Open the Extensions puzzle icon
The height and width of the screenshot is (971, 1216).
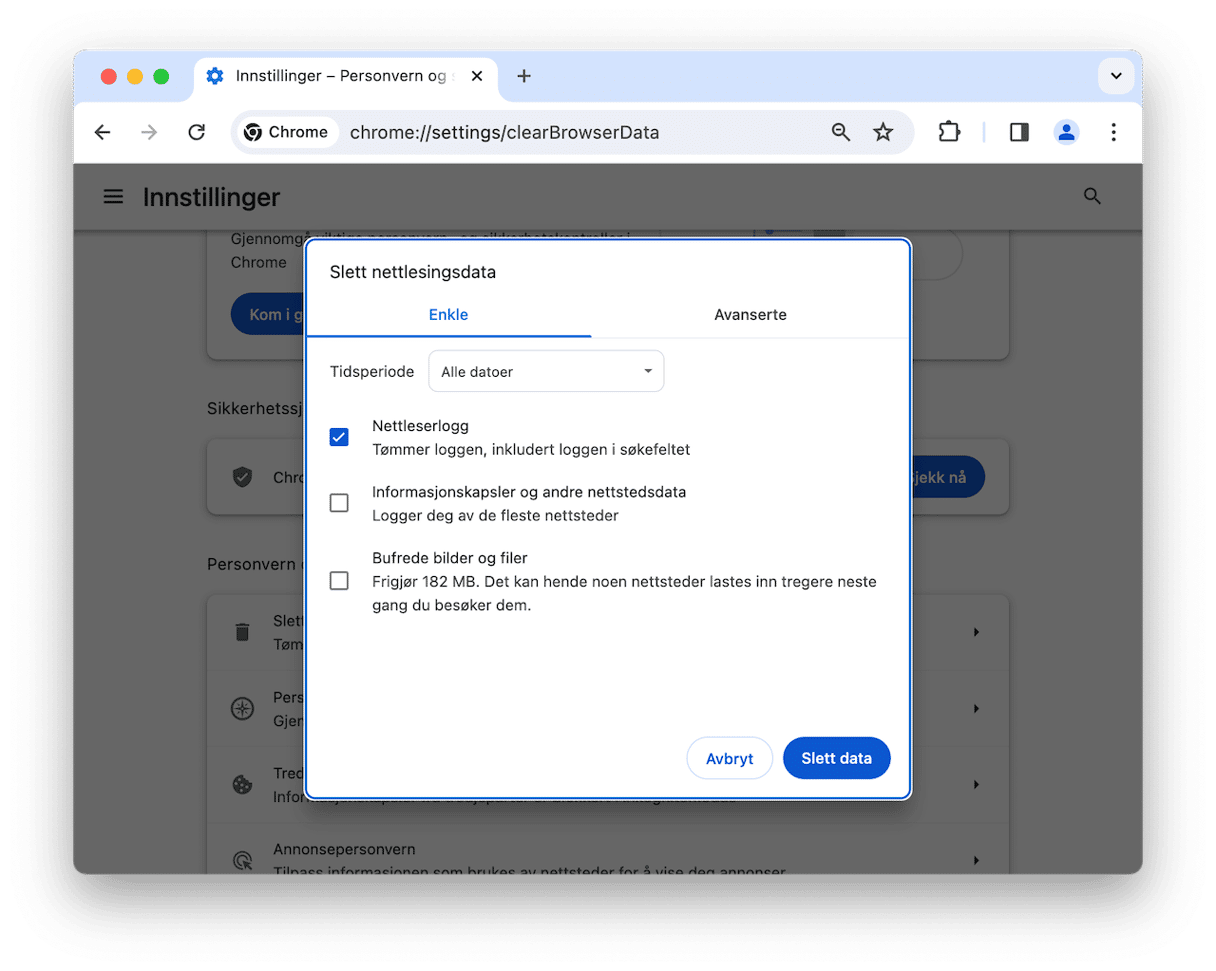point(948,132)
